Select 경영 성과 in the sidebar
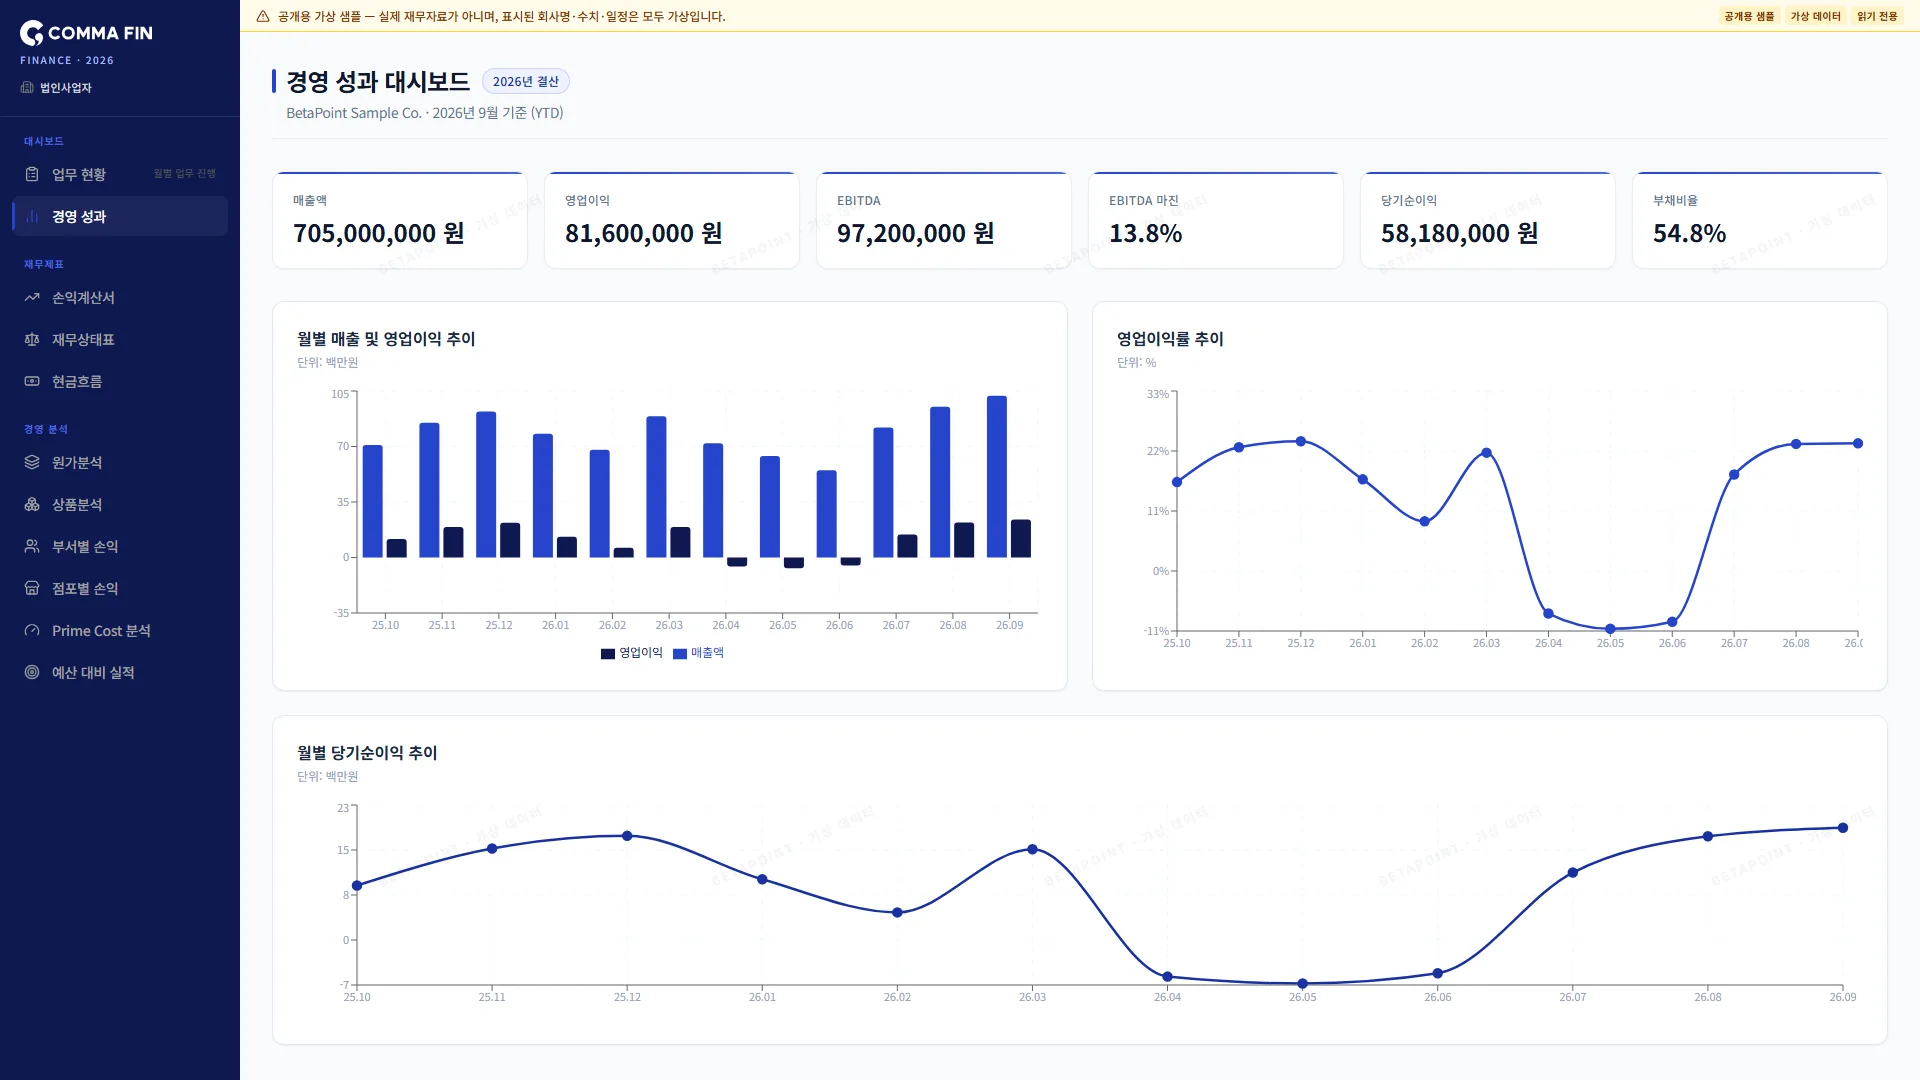1920x1080 pixels. pos(120,216)
